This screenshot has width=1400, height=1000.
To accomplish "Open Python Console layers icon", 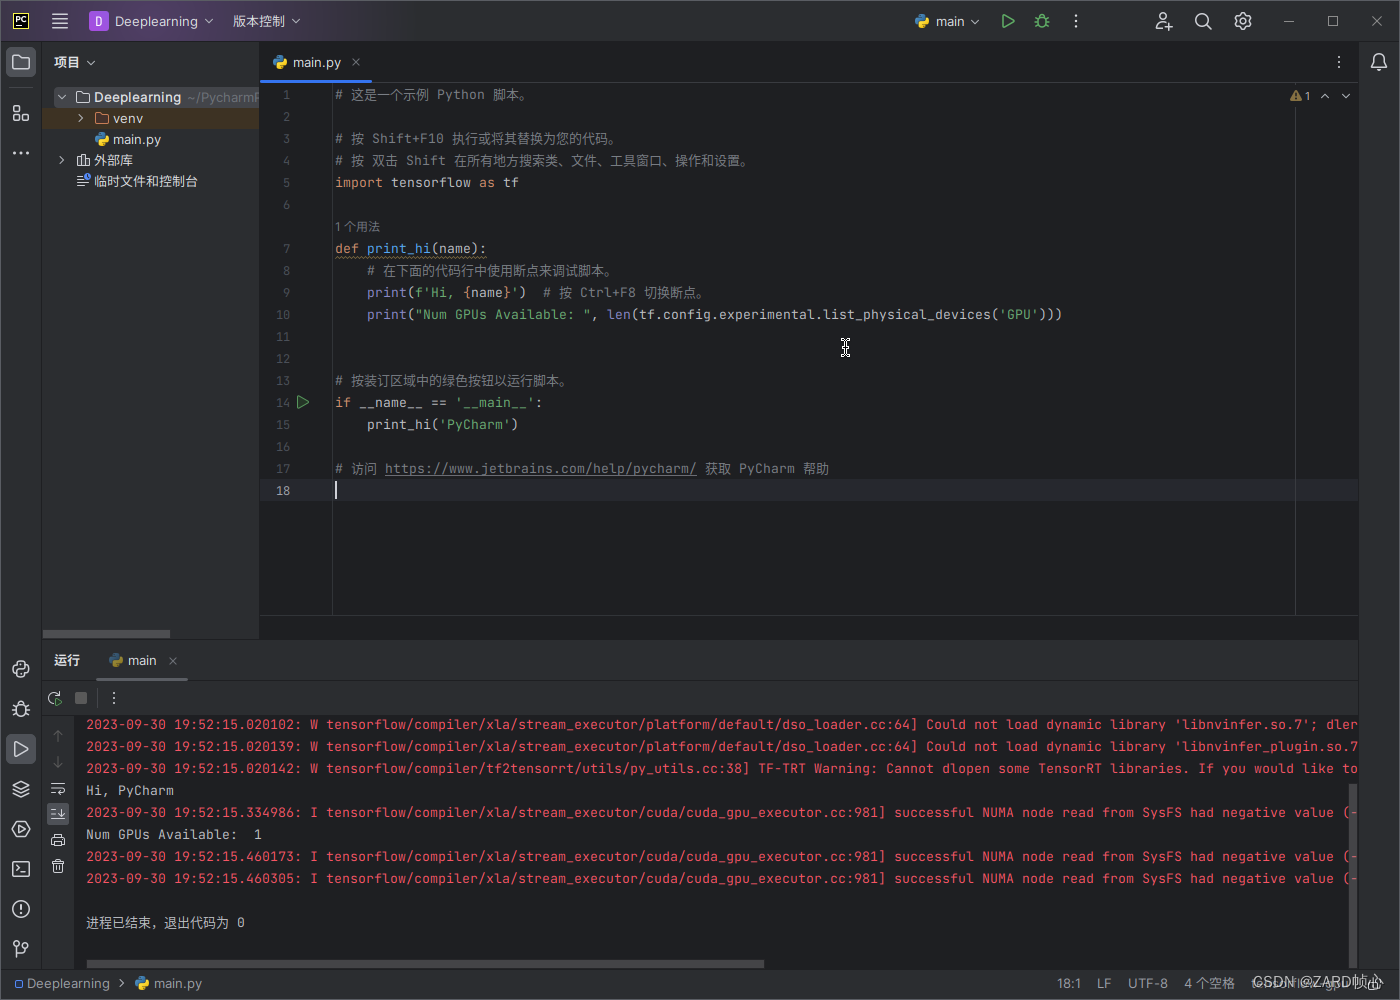I will point(21,789).
